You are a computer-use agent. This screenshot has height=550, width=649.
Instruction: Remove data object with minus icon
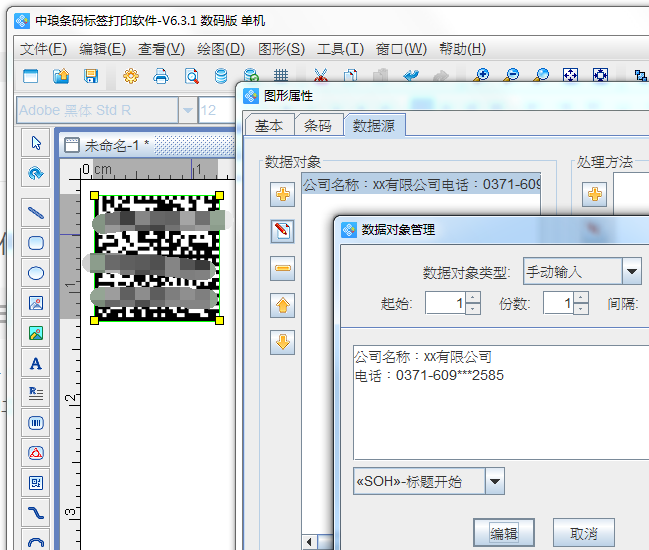[282, 268]
